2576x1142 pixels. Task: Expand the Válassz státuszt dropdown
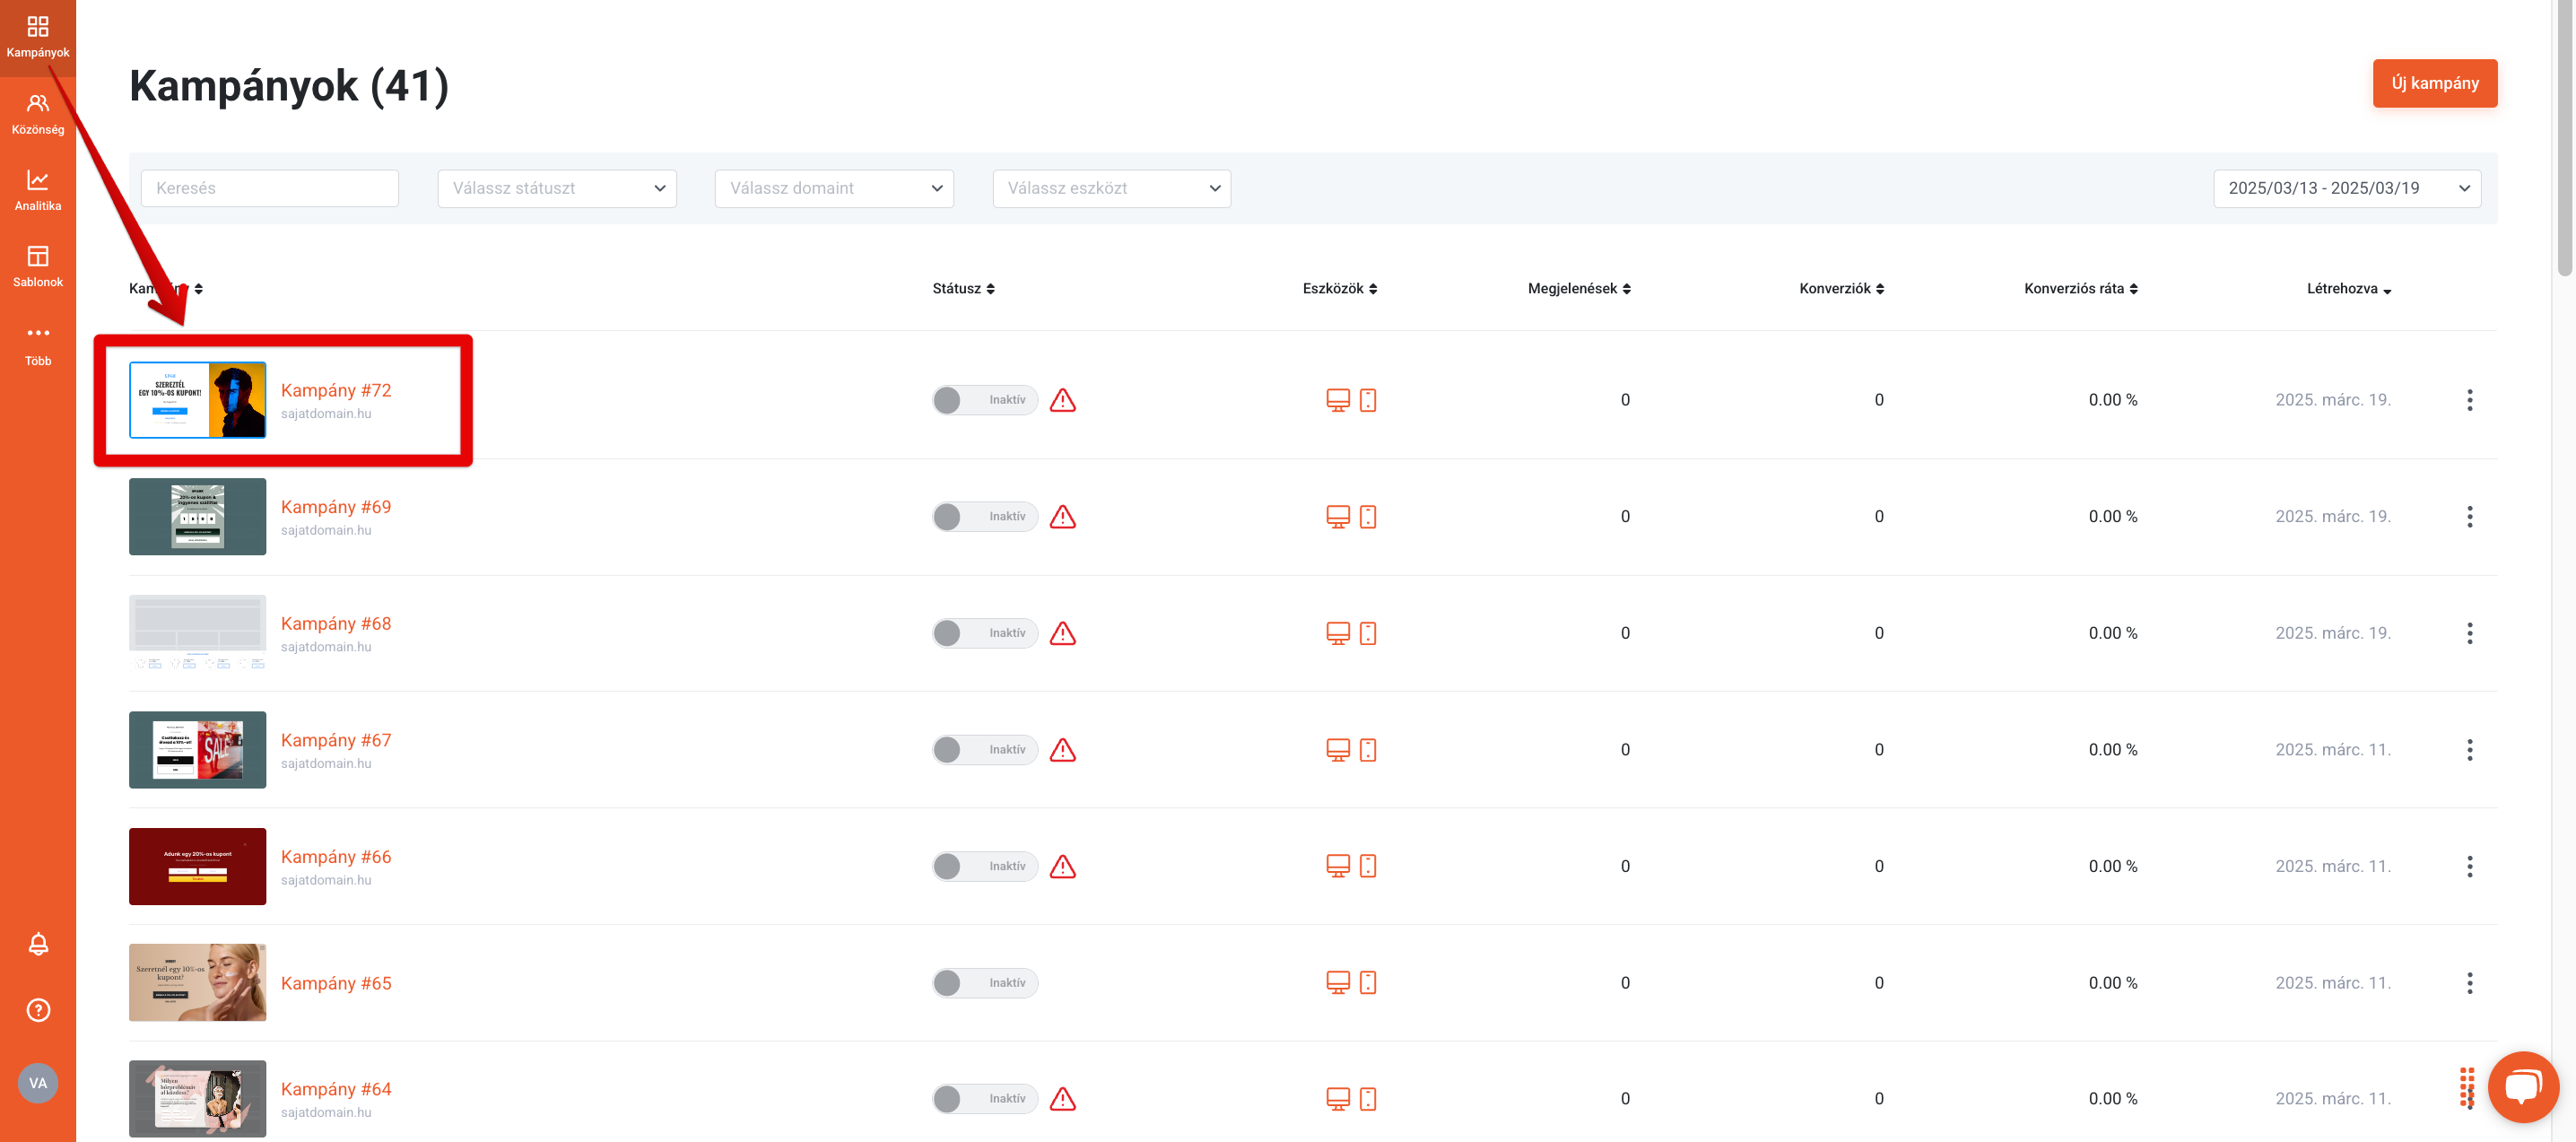click(x=557, y=188)
